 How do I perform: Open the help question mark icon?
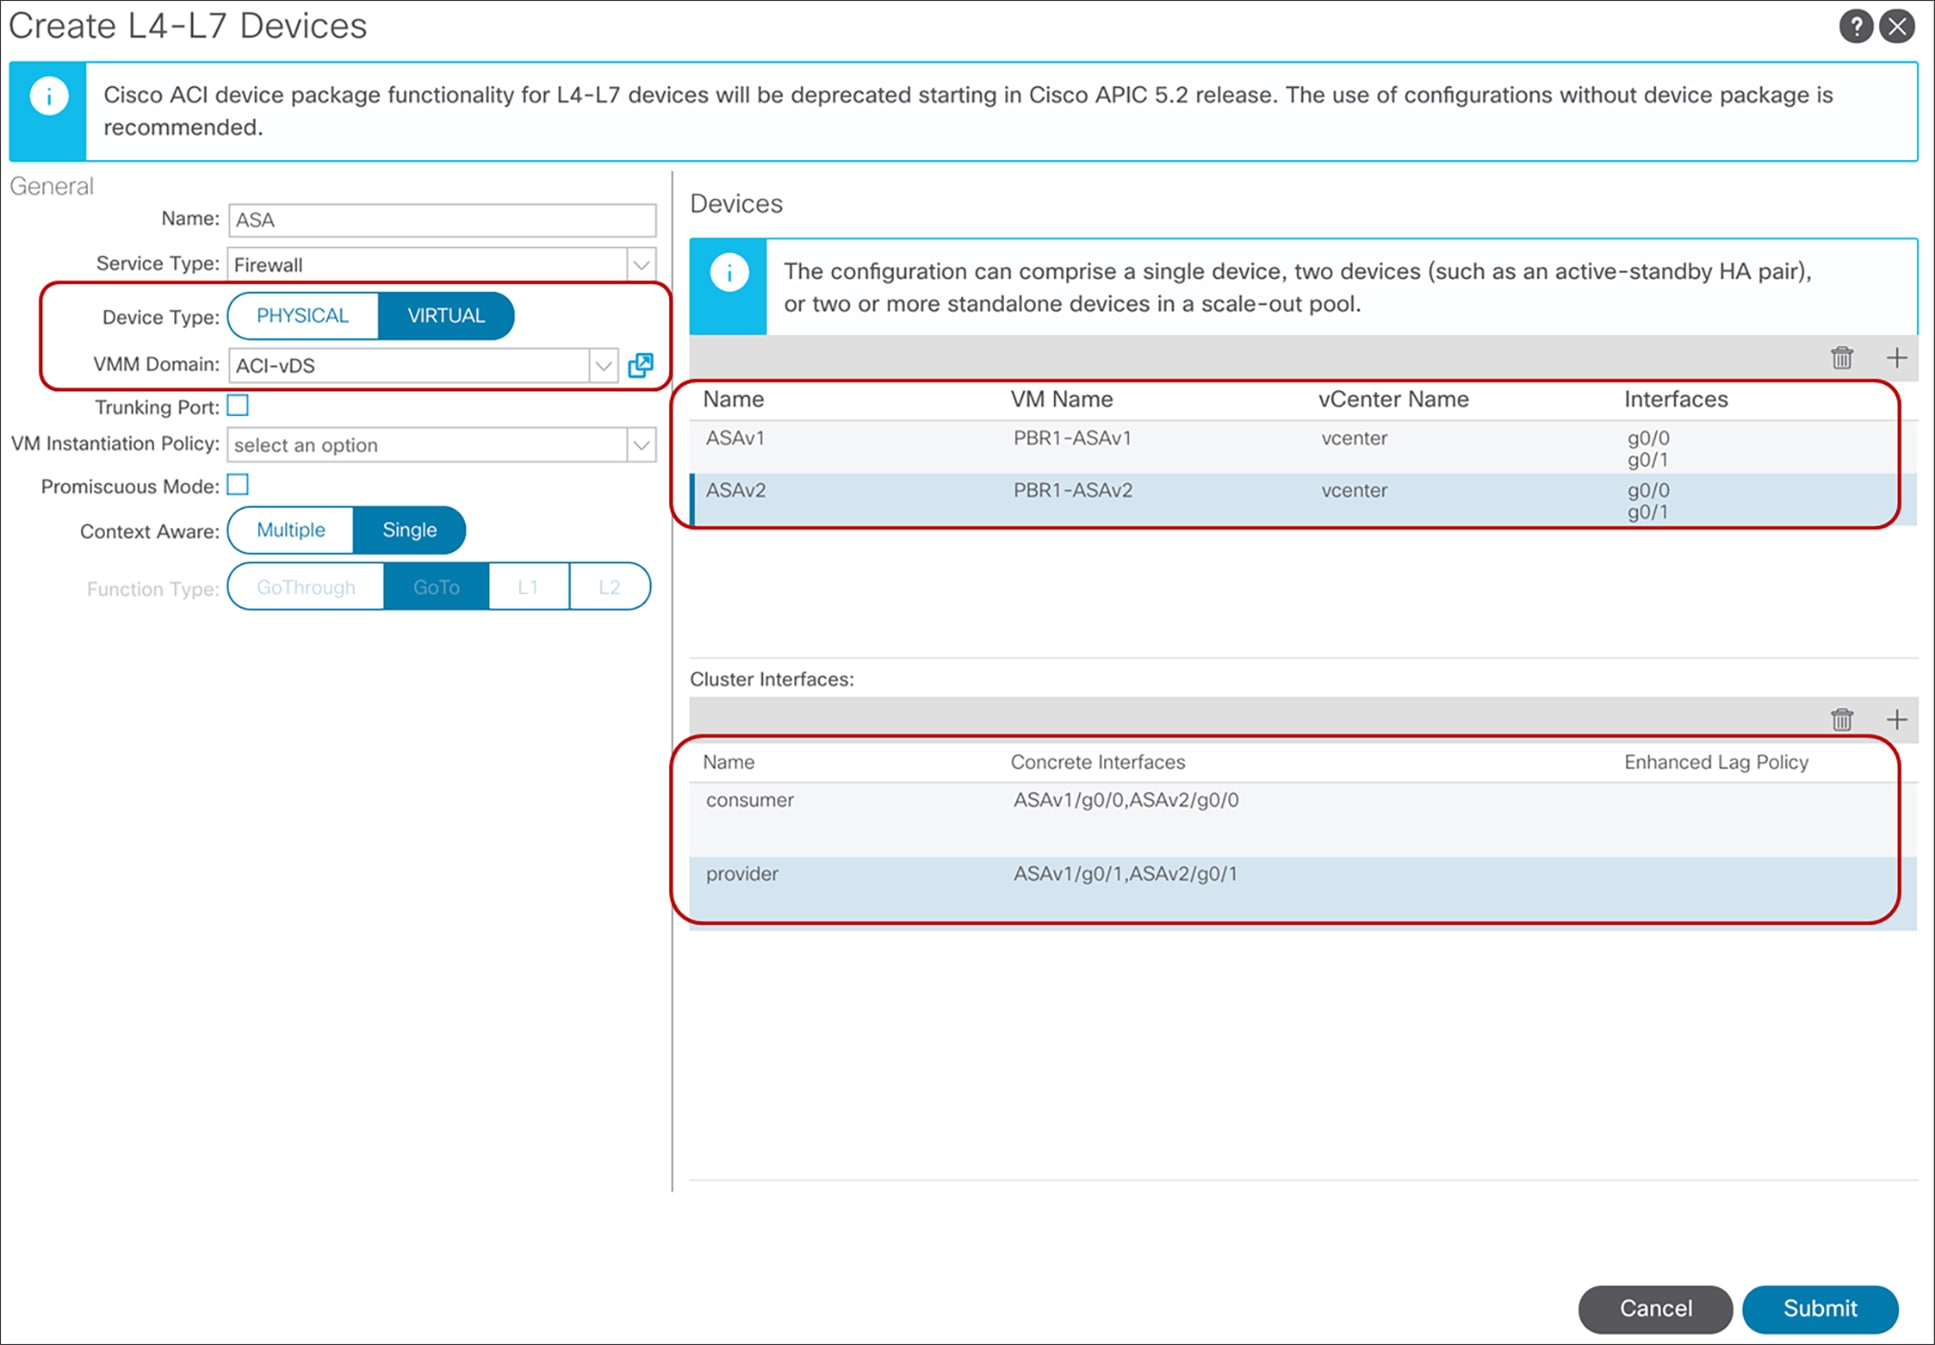coord(1856,26)
